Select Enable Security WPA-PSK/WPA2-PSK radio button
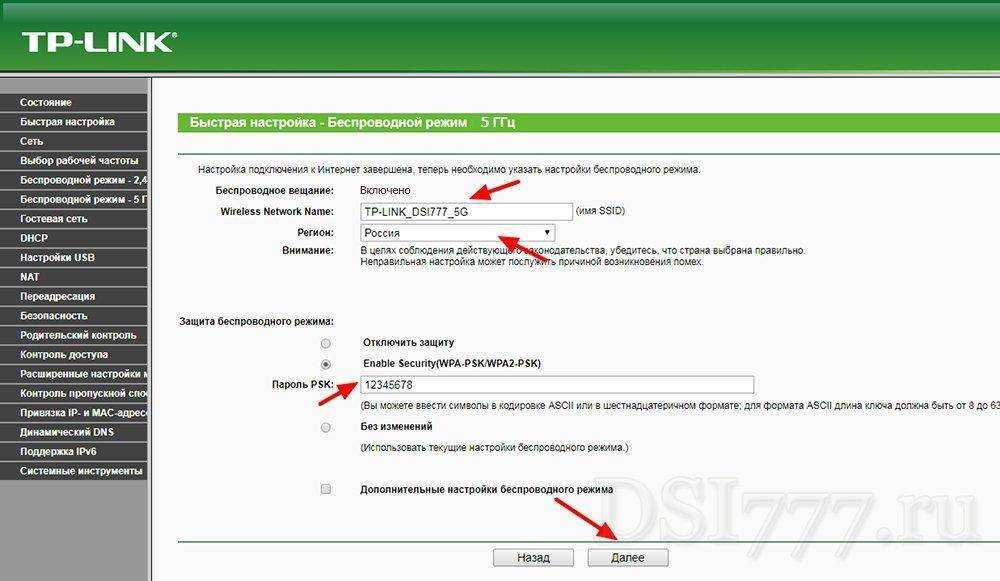This screenshot has width=1000, height=581. click(x=326, y=364)
